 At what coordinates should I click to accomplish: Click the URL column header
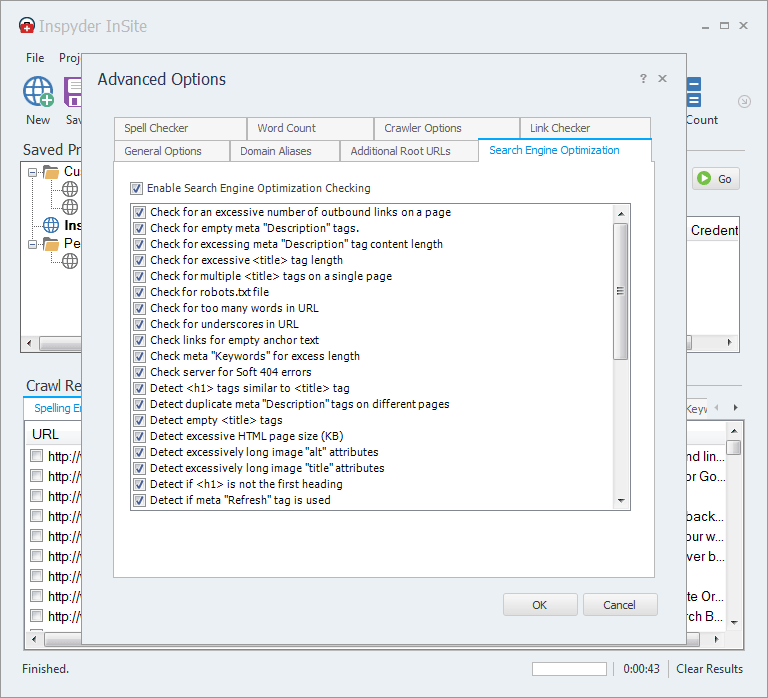[45, 434]
